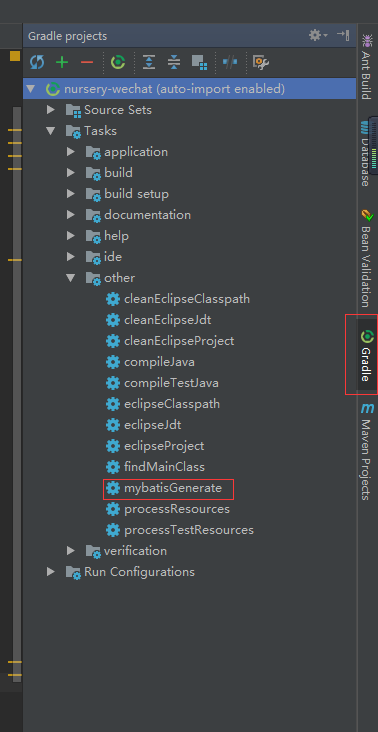Image resolution: width=378 pixels, height=732 pixels.
Task: Toggle offline mode icon
Action: (x=230, y=62)
